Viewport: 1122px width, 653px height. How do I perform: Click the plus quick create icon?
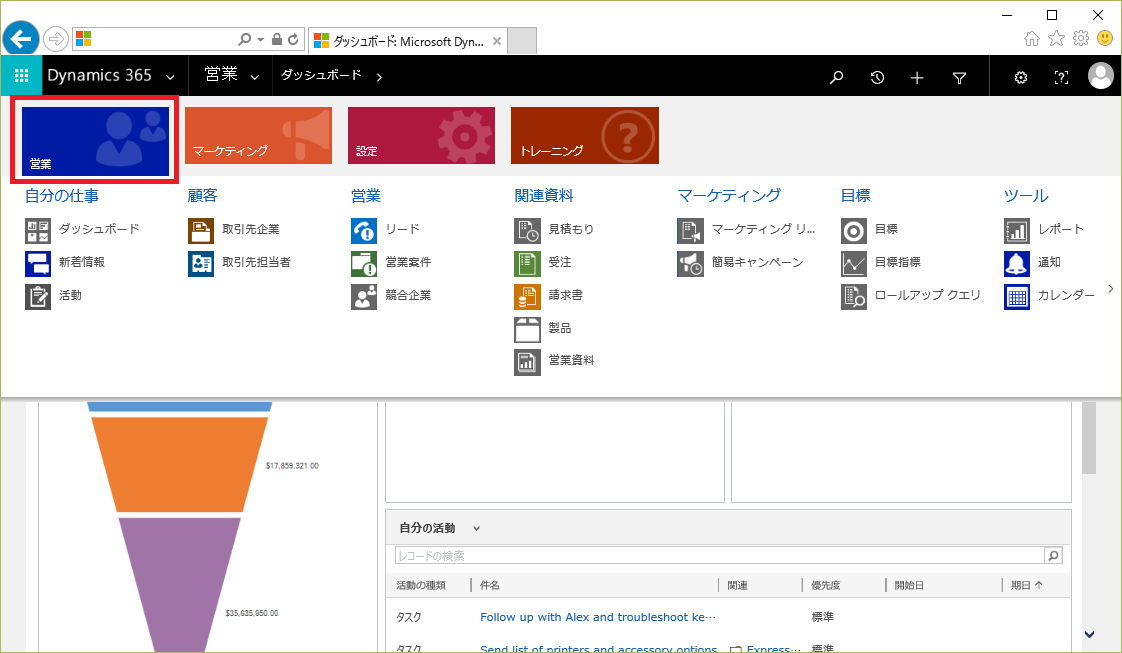click(x=917, y=77)
